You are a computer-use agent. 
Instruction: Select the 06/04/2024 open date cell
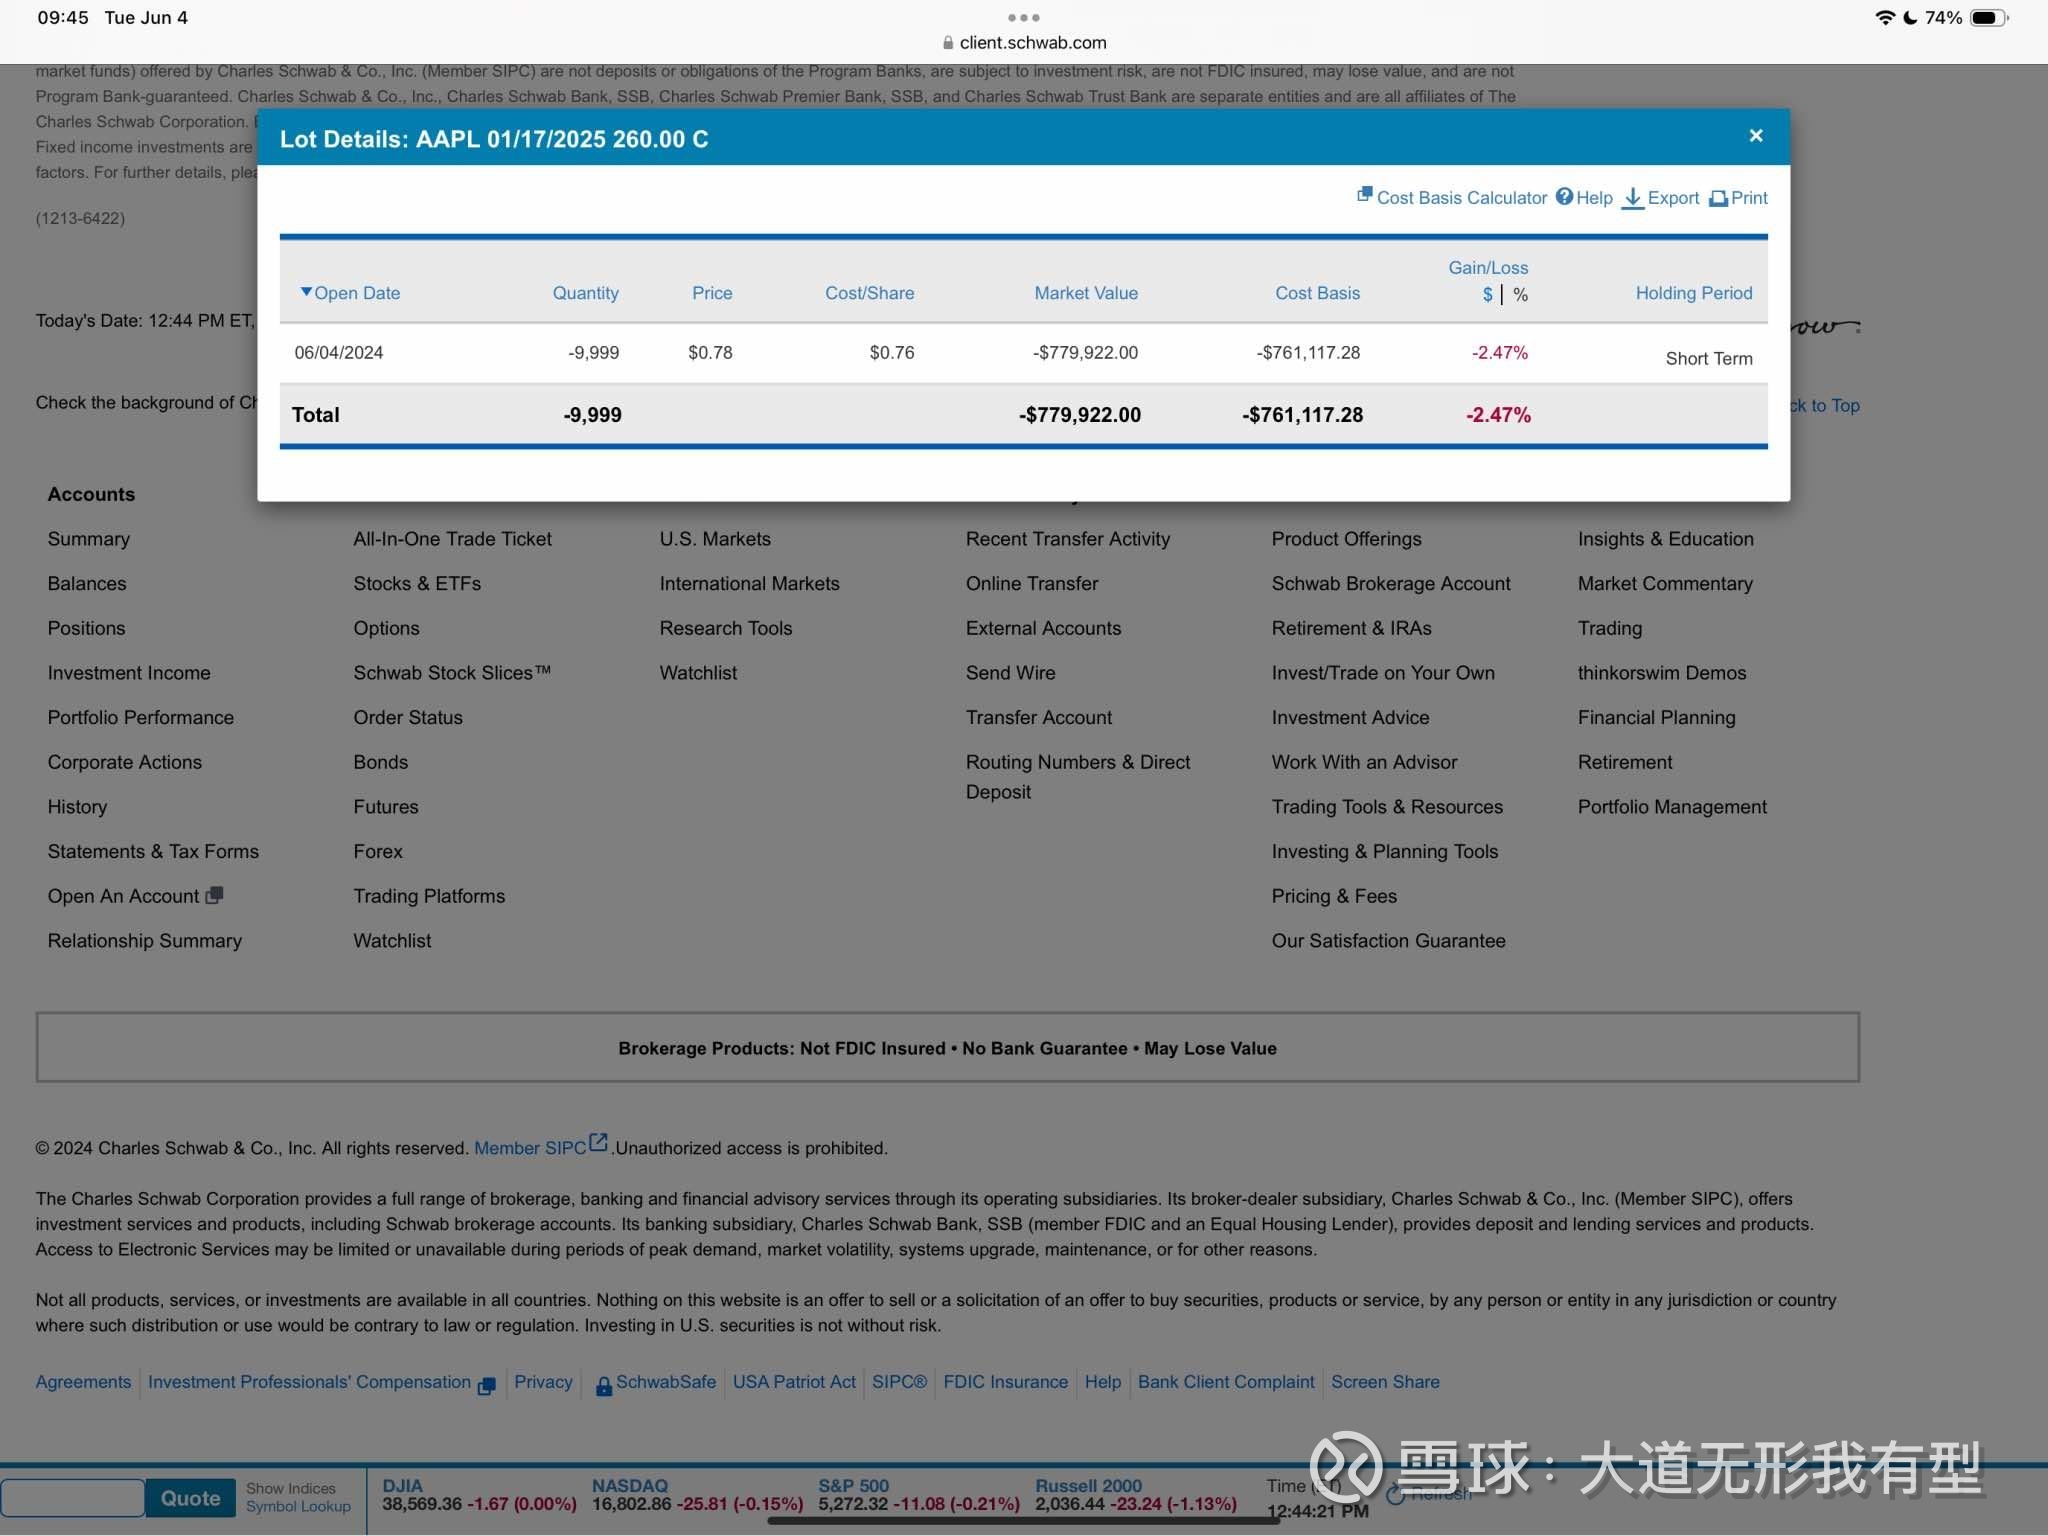point(338,352)
